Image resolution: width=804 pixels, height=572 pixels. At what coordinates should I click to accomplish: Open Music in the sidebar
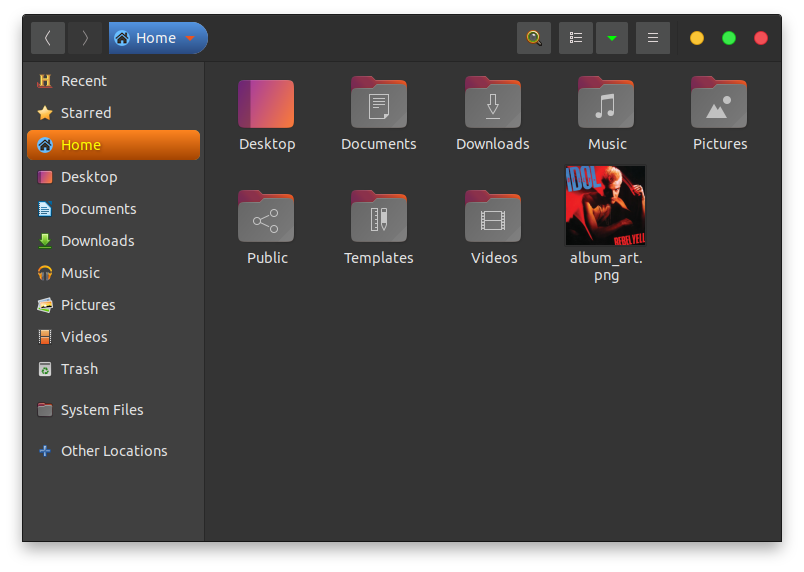tap(113, 273)
